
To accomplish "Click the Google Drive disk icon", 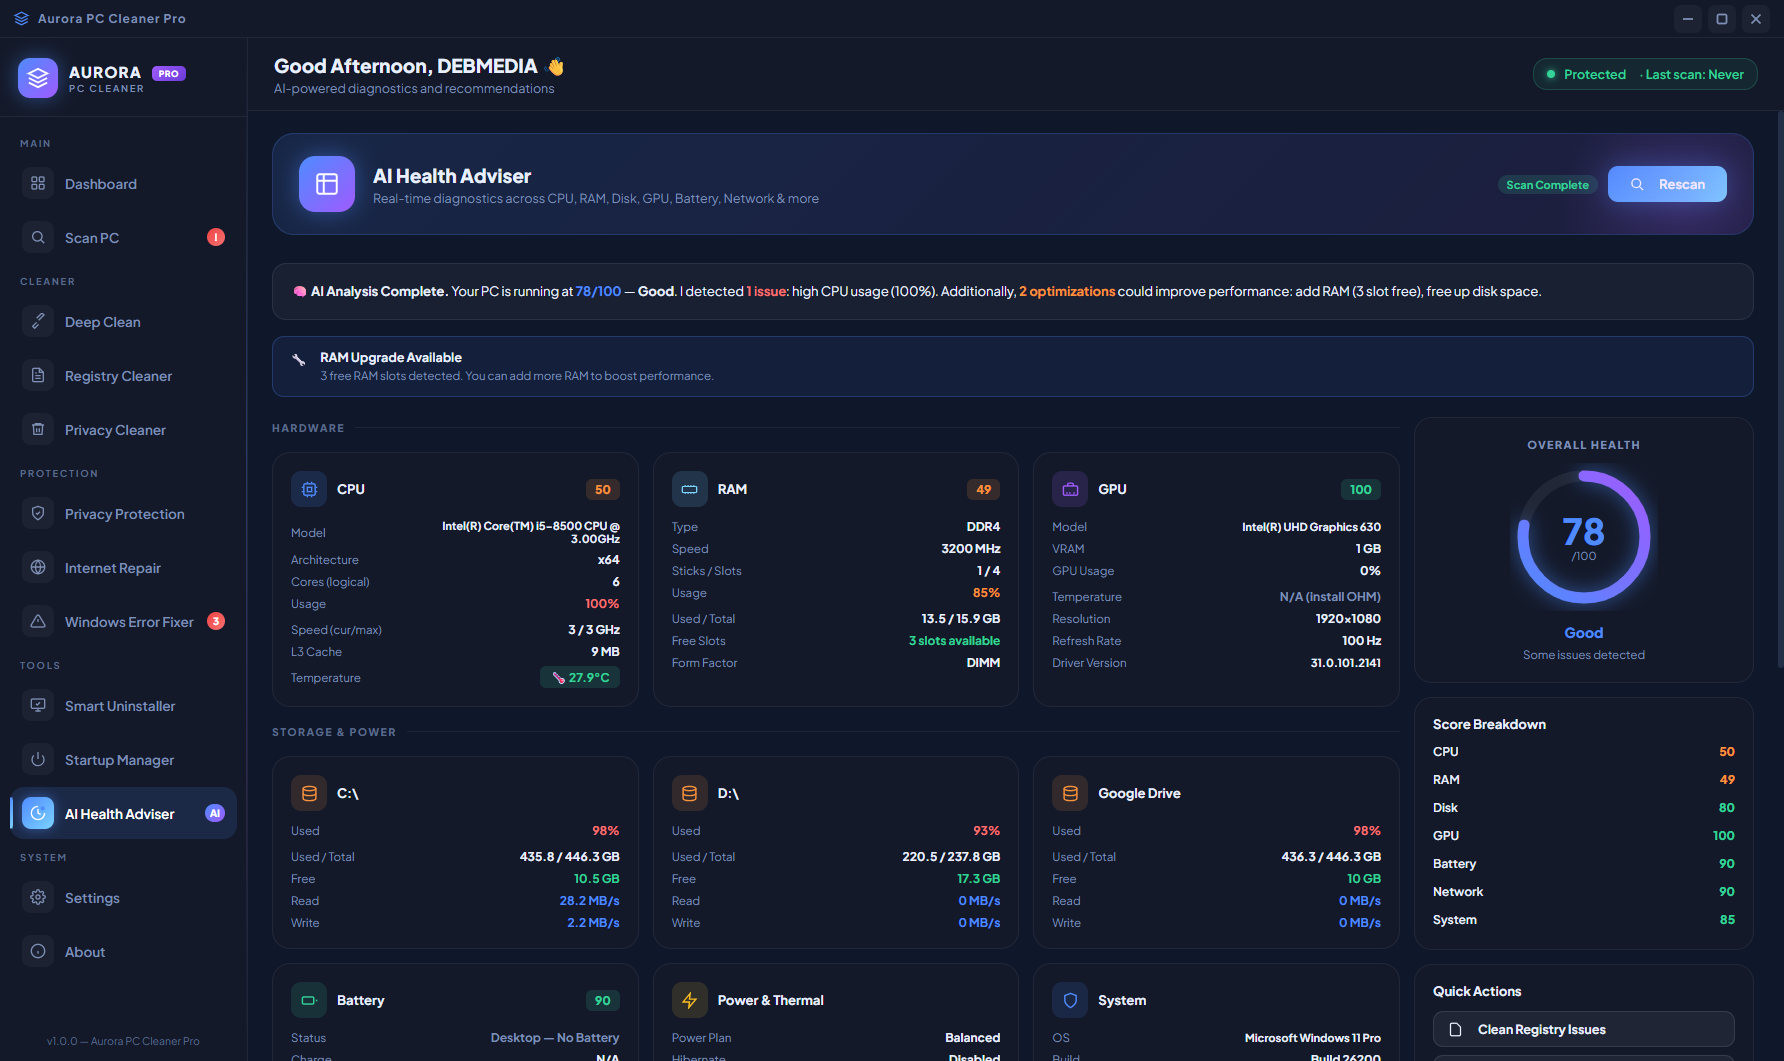I will coord(1070,794).
